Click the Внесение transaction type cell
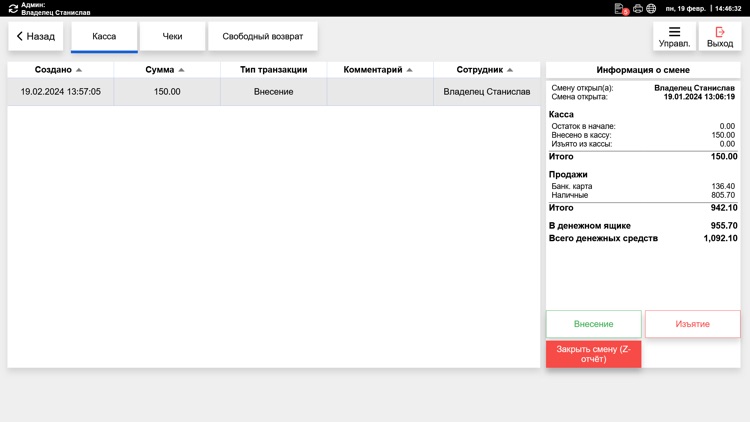 click(274, 91)
